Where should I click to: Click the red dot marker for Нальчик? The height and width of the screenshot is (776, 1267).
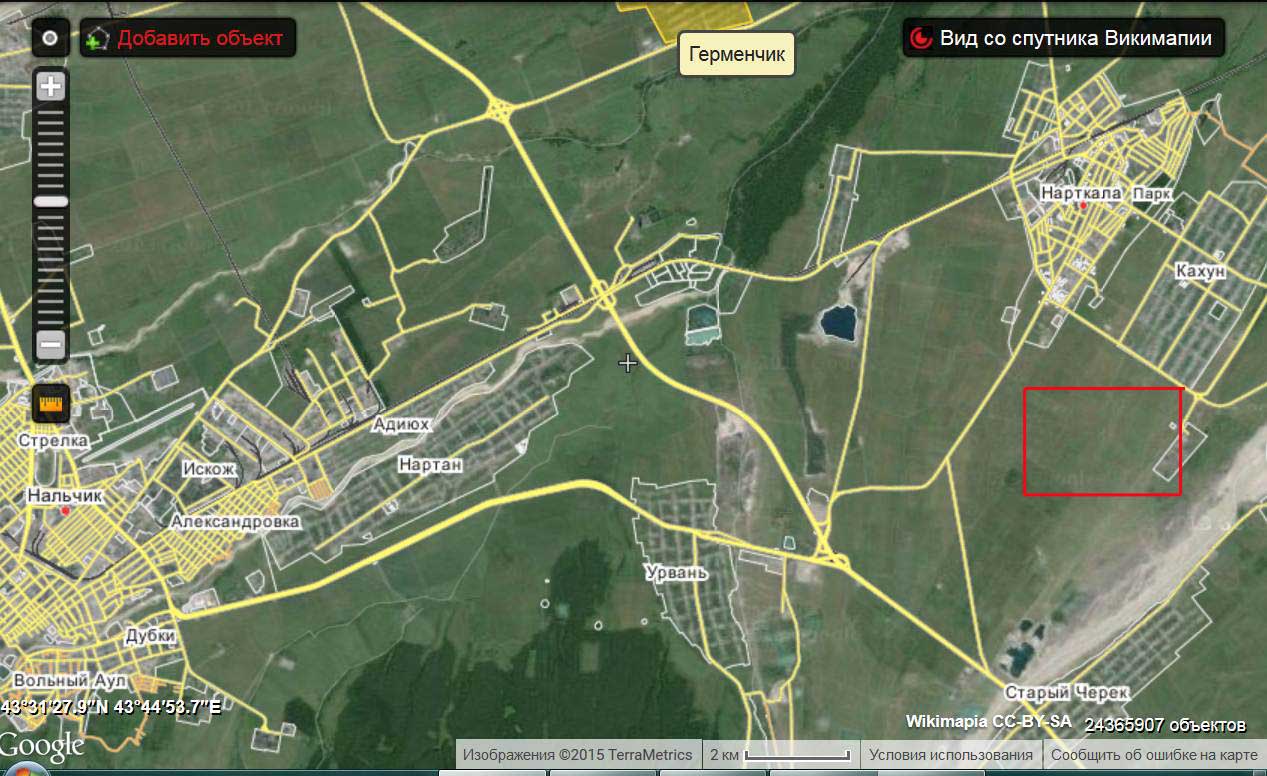tap(65, 511)
